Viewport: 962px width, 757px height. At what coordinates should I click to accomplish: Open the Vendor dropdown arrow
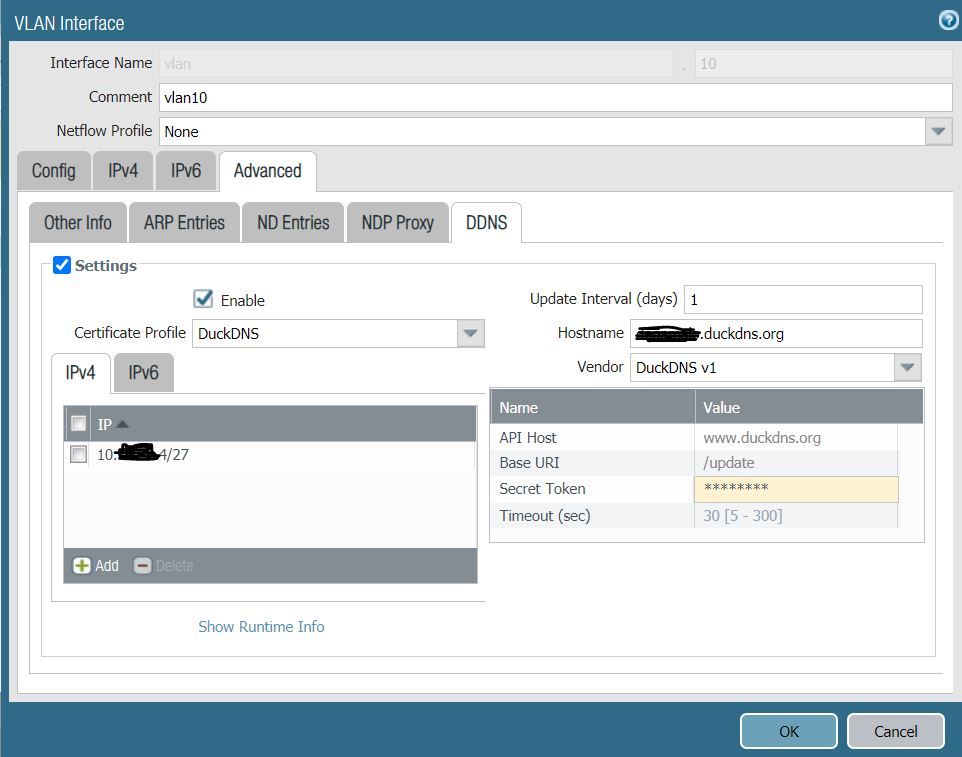click(907, 368)
